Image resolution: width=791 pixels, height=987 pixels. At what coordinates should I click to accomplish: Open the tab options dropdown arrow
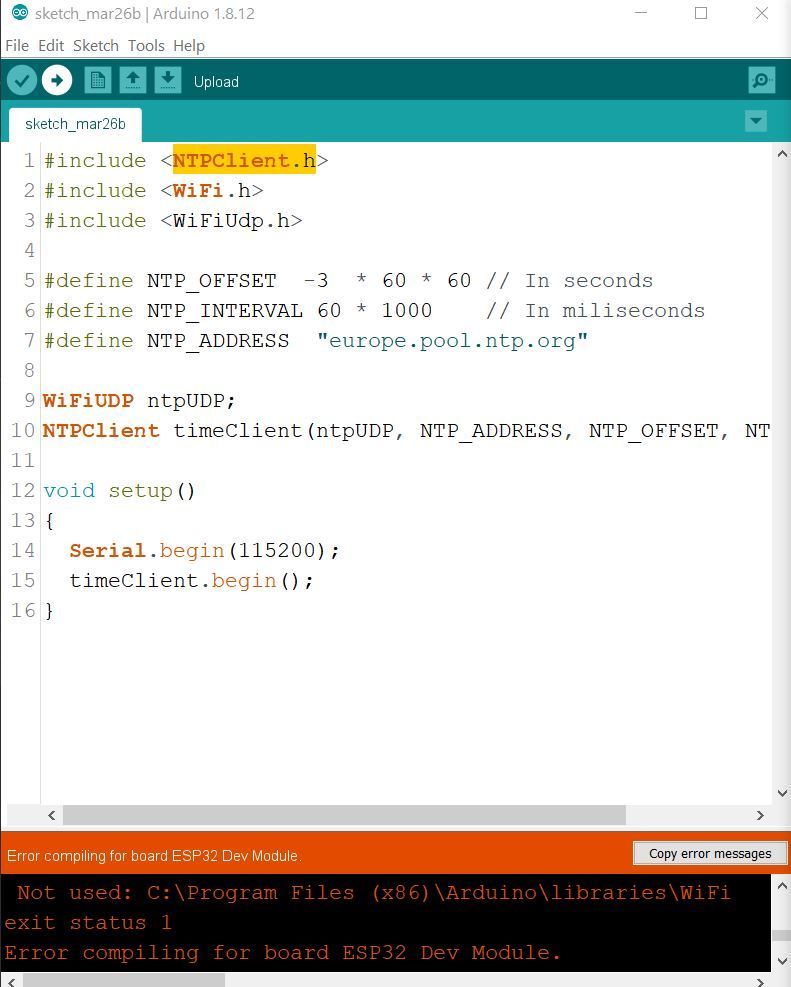coord(756,121)
